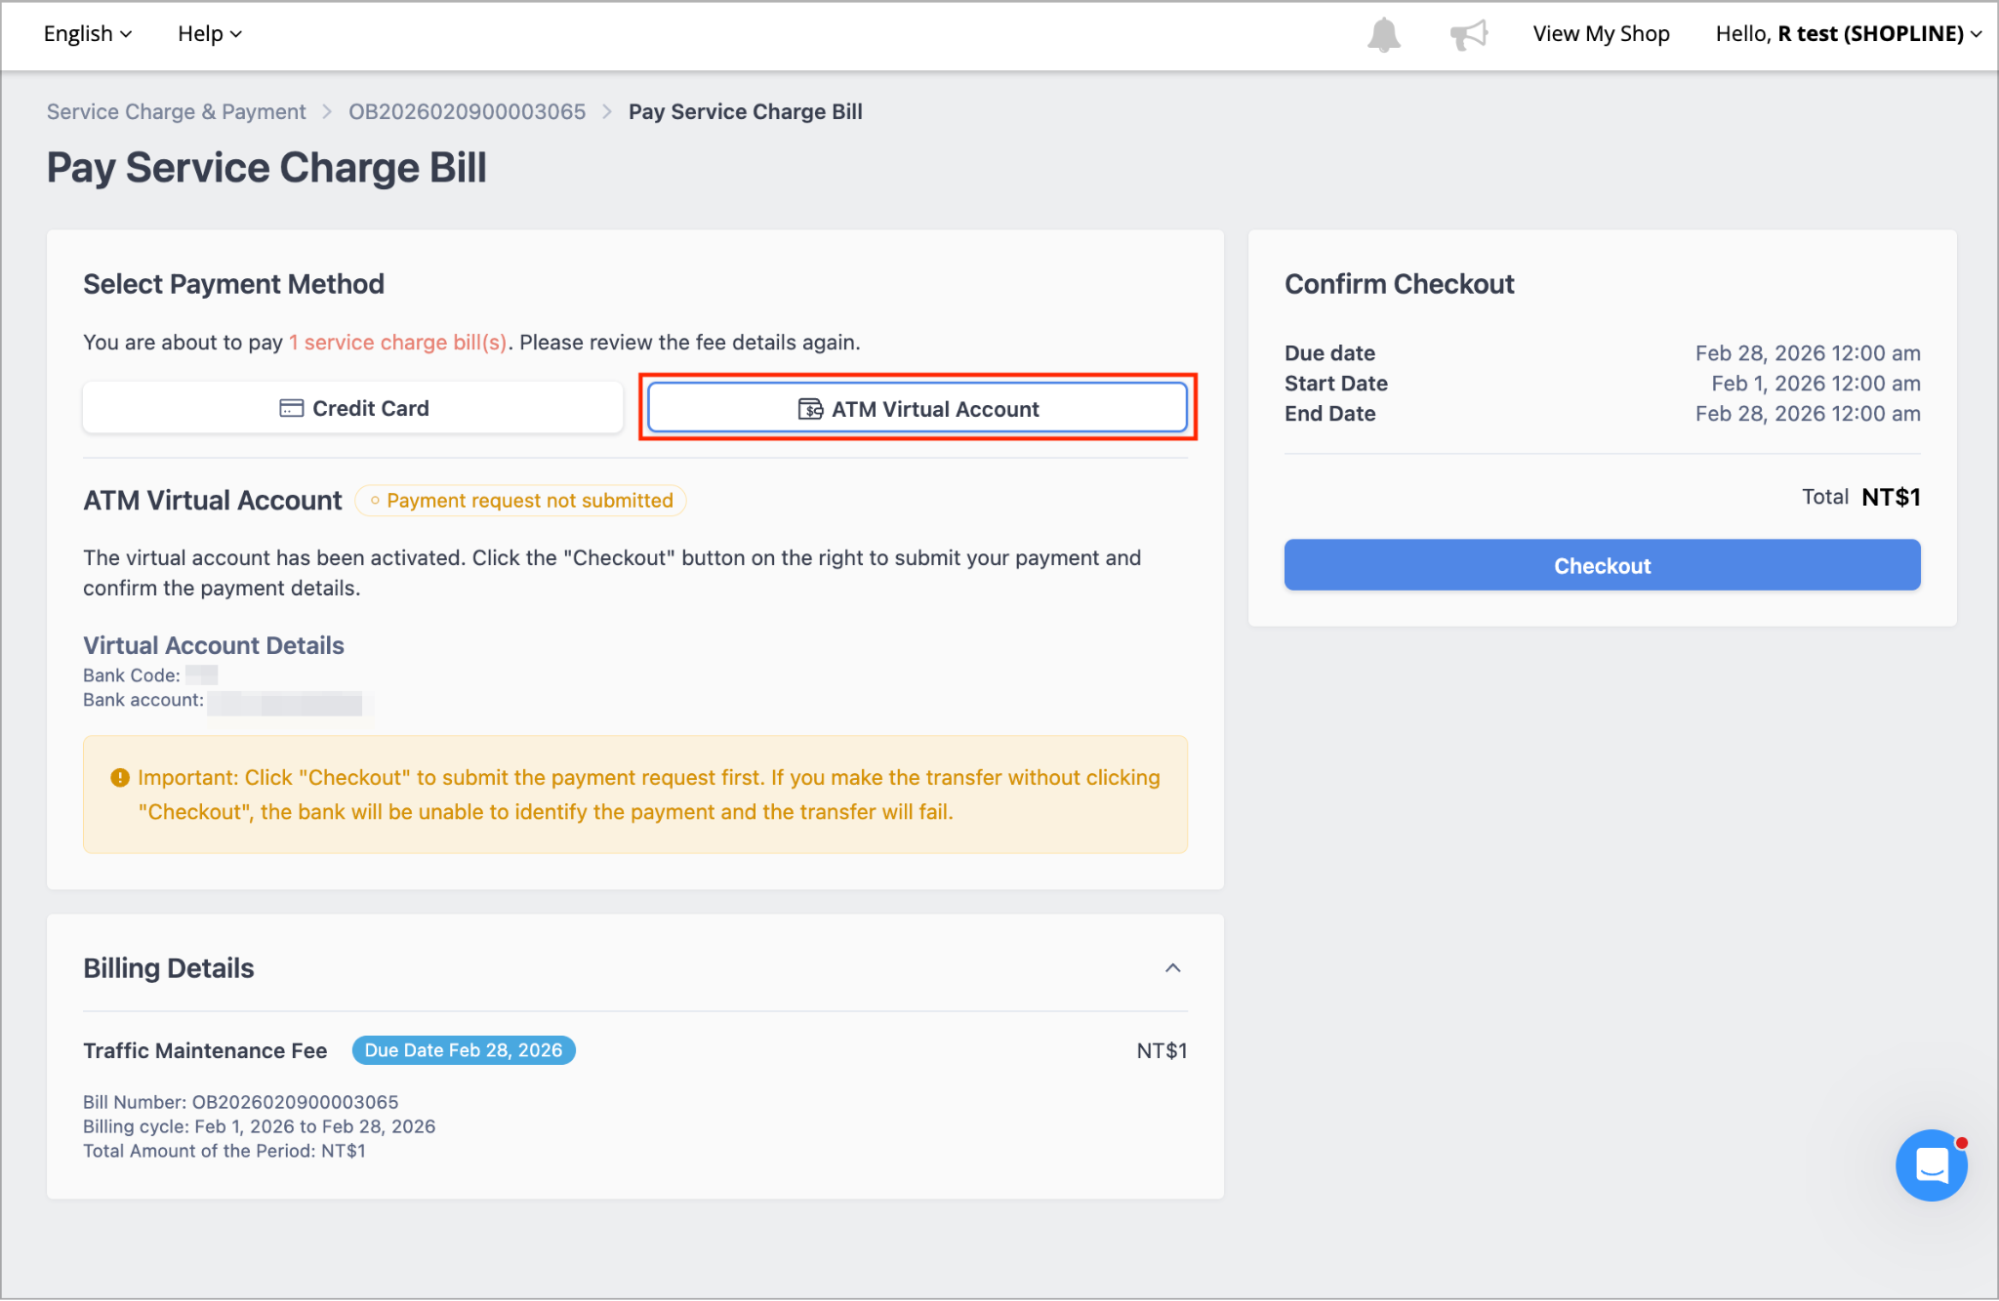Image resolution: width=1999 pixels, height=1301 pixels.
Task: Go to Service Charge & Payment breadcrumb
Action: 176,112
